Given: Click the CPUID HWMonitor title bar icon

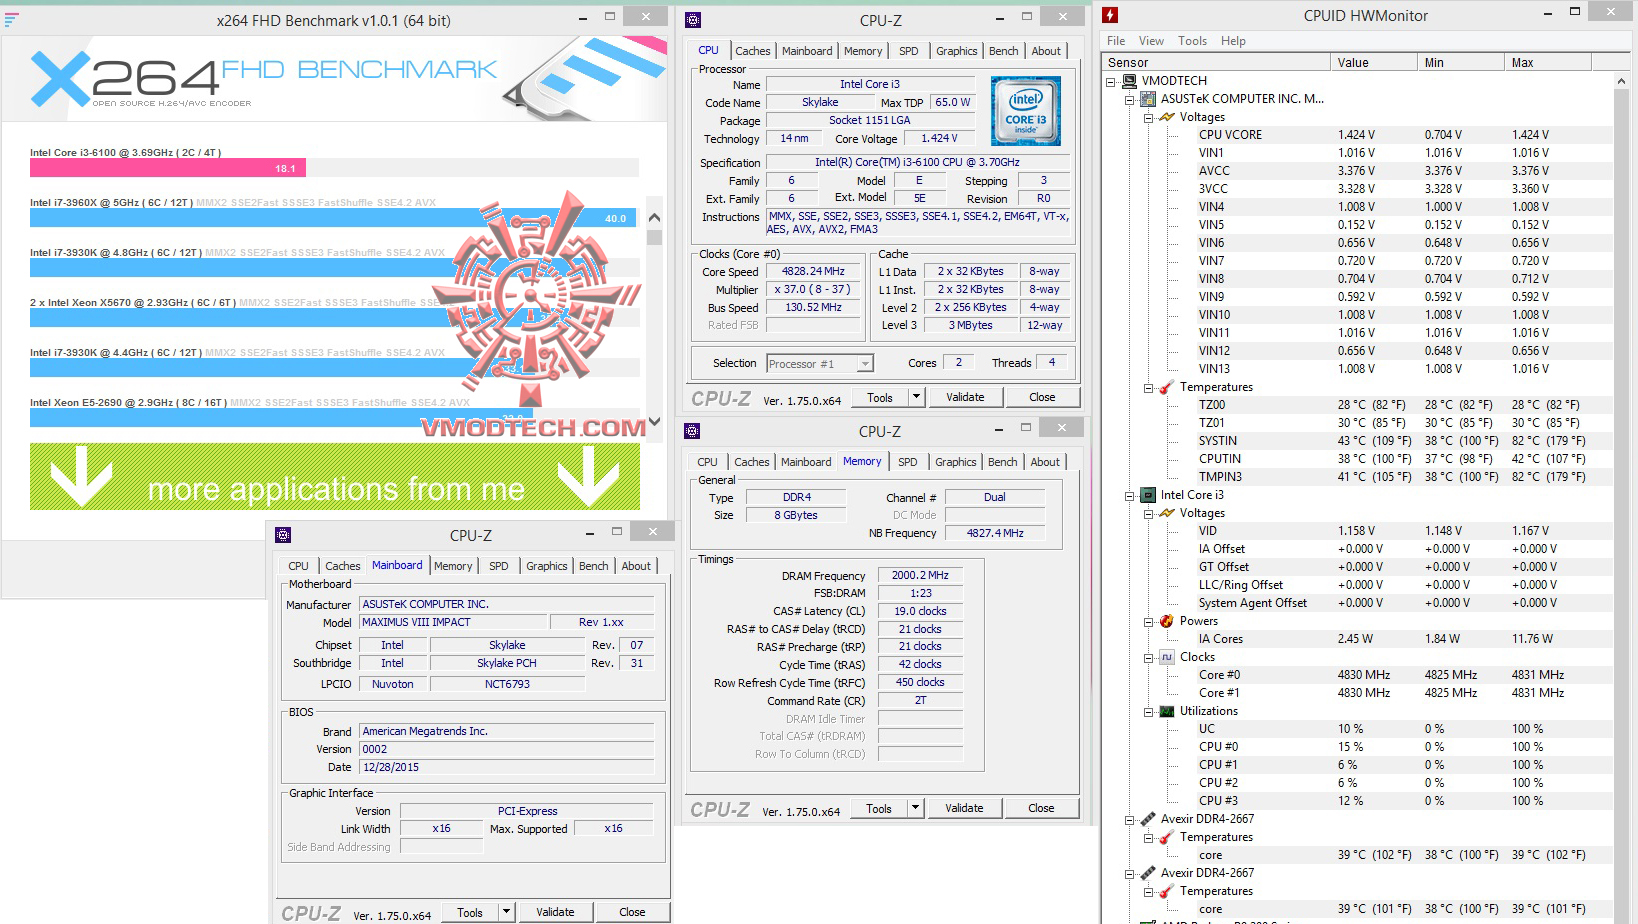Looking at the screenshot, I should 1110,15.
